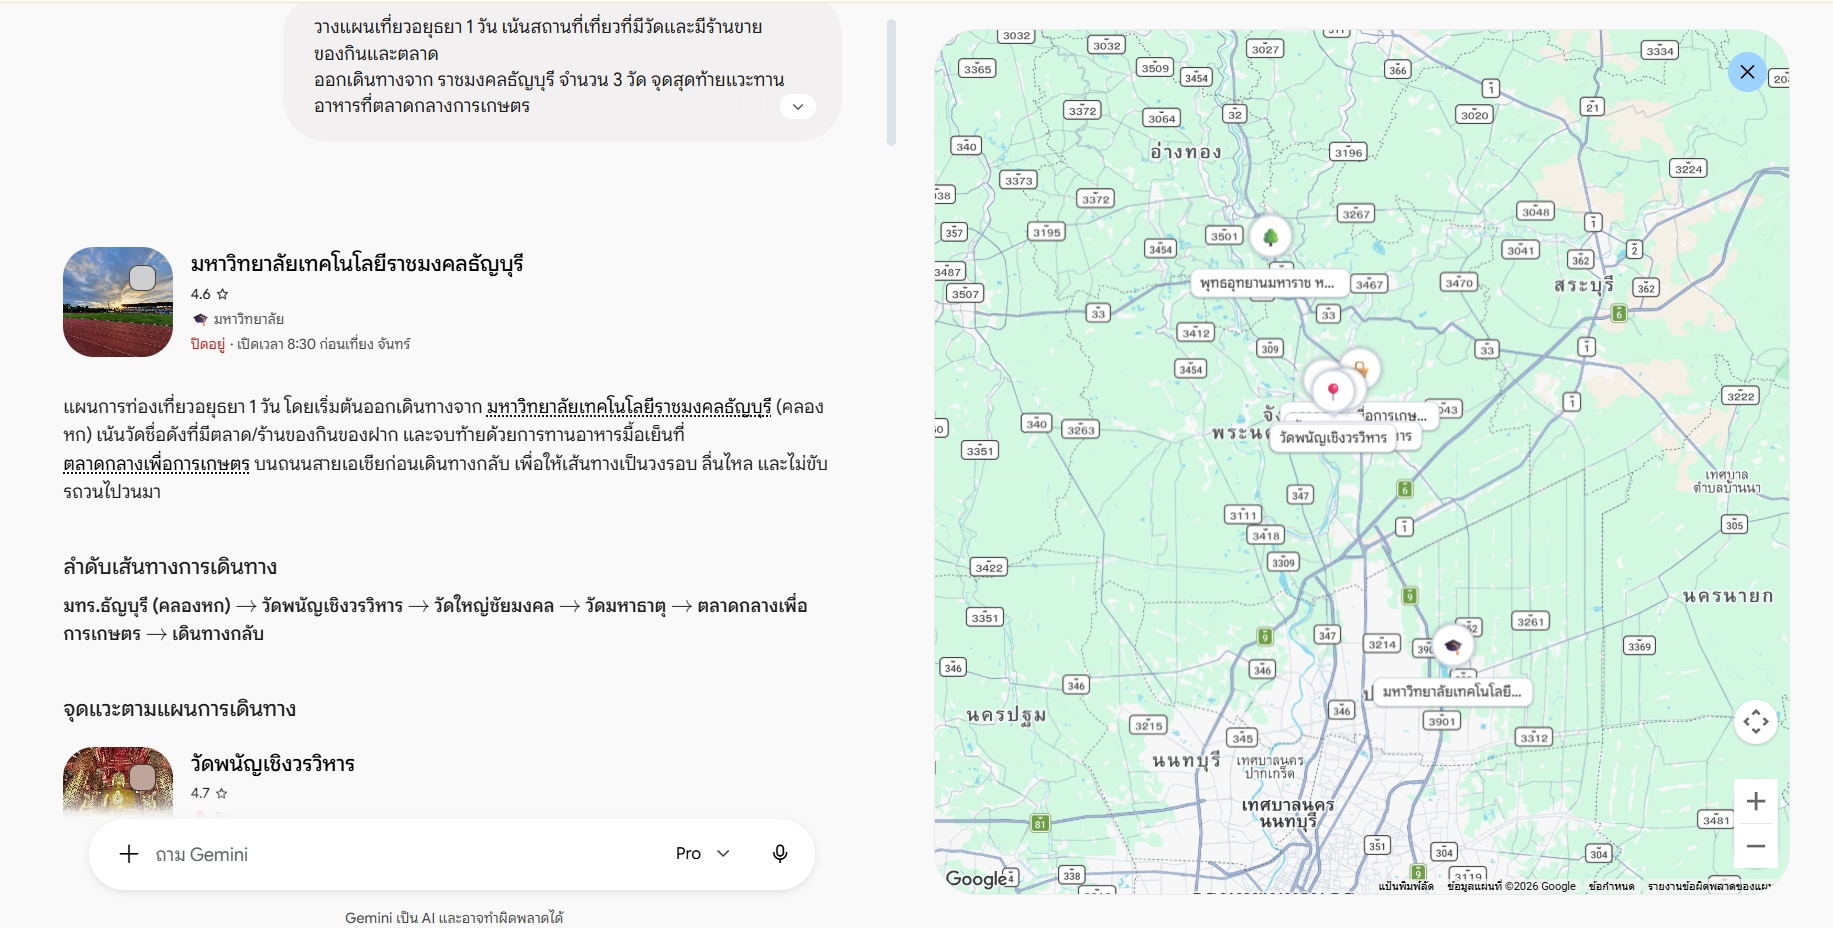1833x928 pixels.
Task: Click the ปิดอยู่ closed status text
Action: [208, 344]
